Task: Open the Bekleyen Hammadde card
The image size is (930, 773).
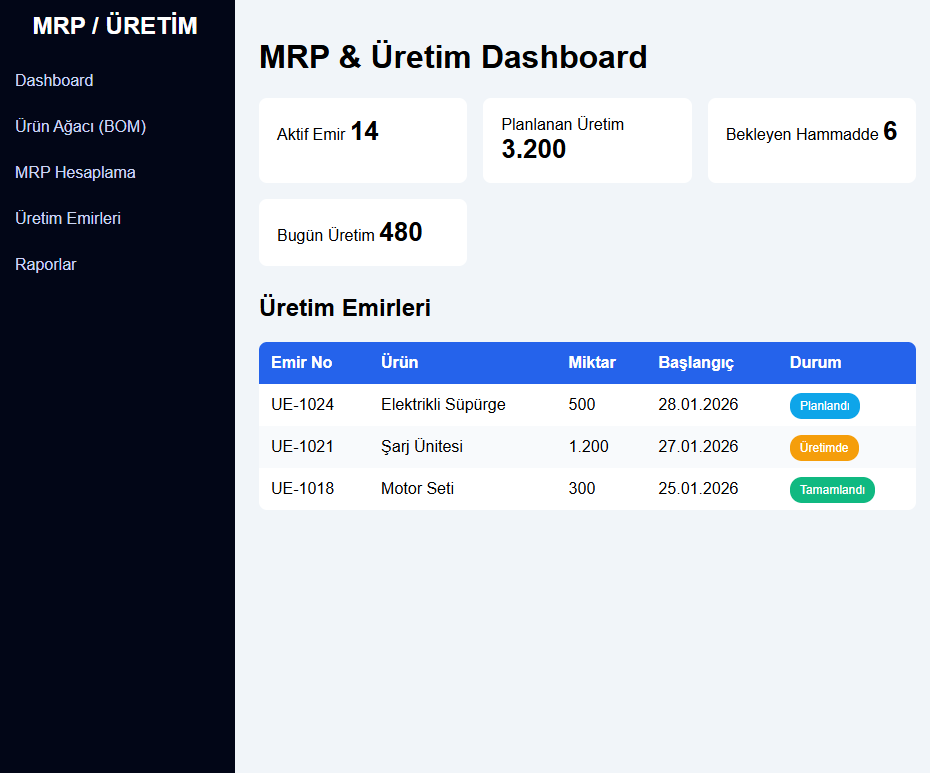Action: (811, 140)
